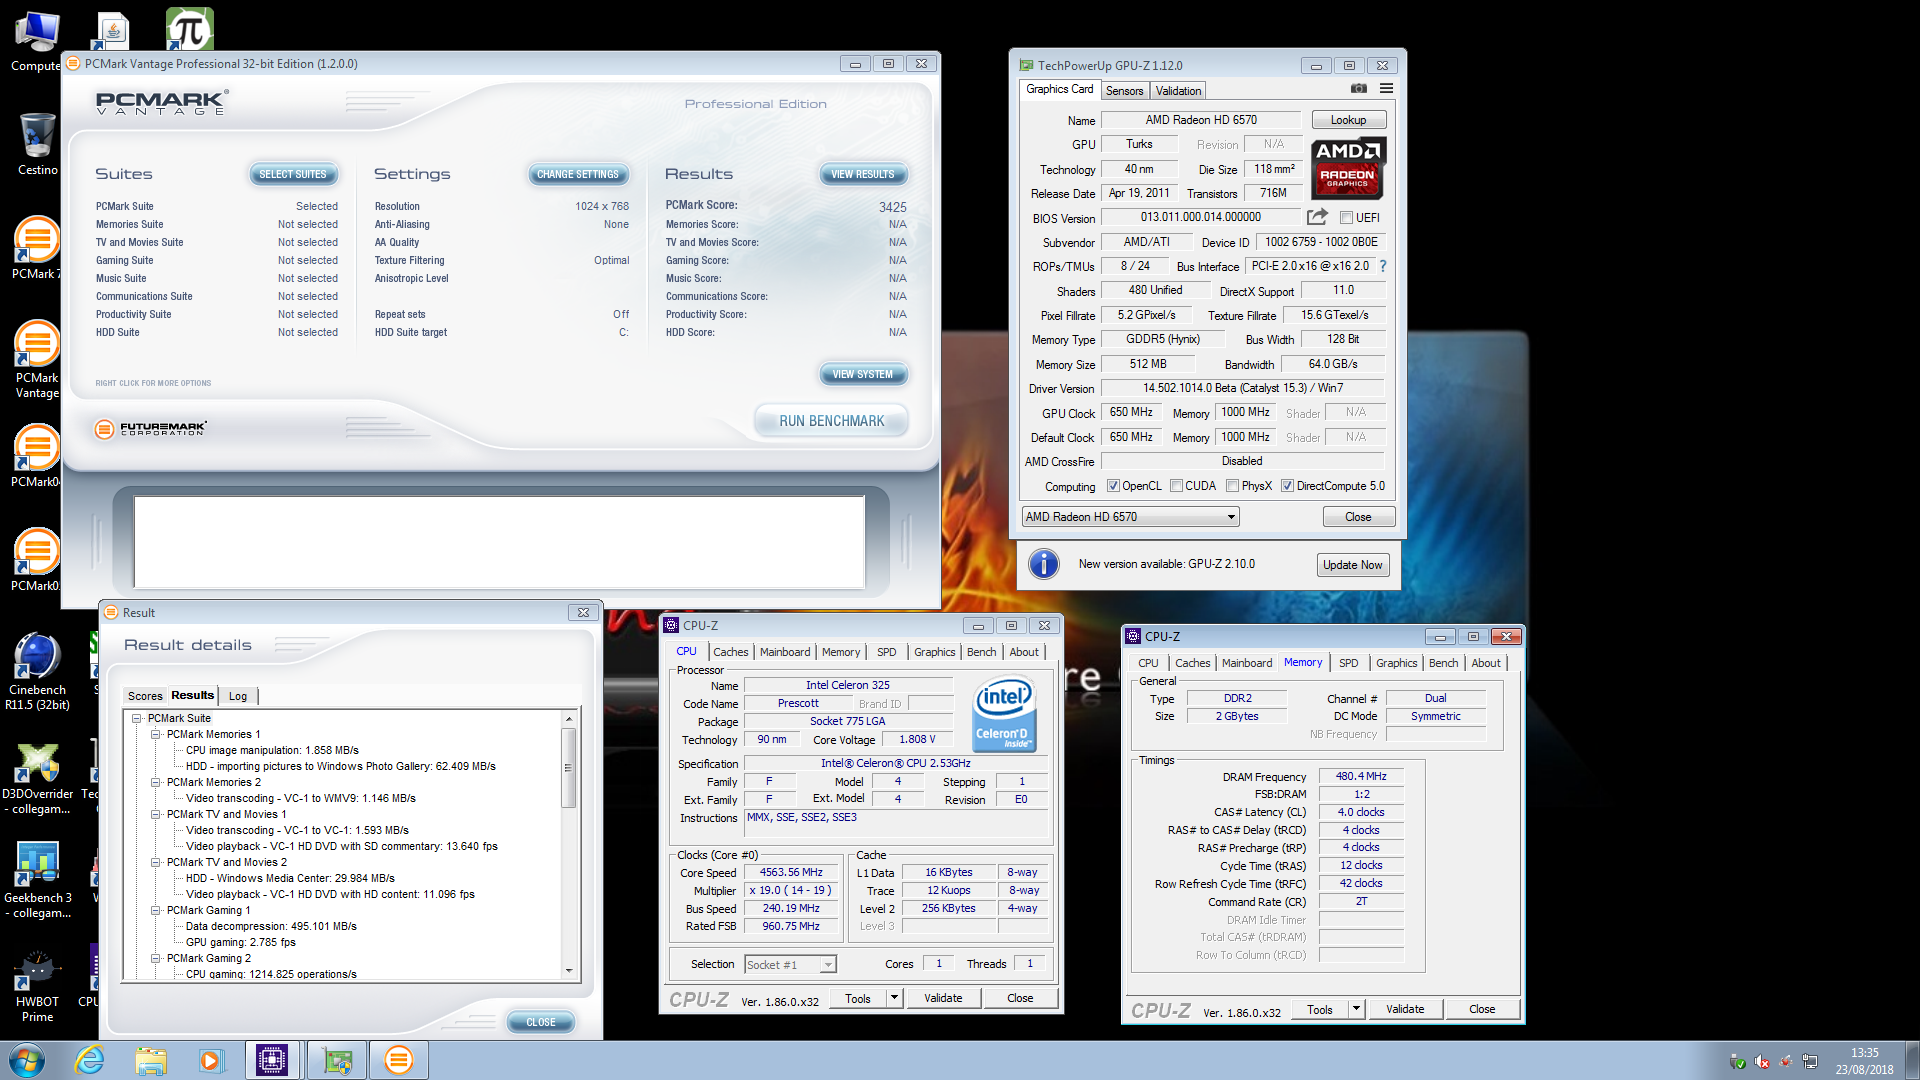
Task: Collapse the PCMark Gaming 1 node
Action: 156,910
